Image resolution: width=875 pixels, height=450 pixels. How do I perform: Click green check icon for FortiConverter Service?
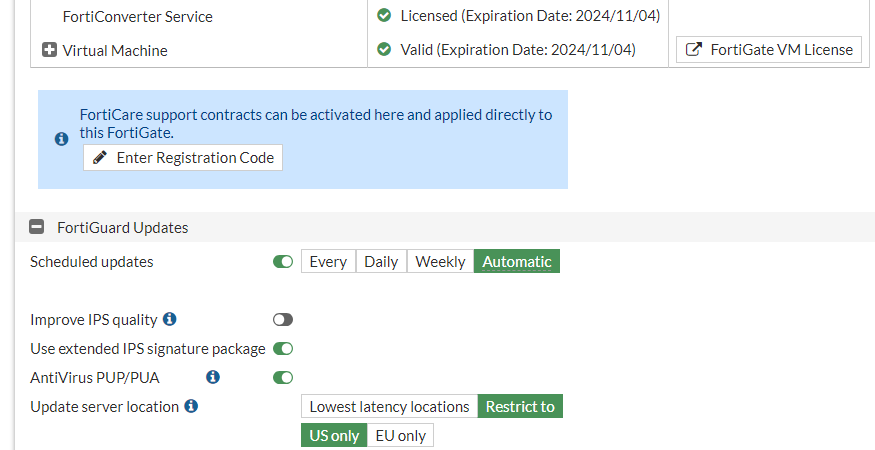pyautogui.click(x=384, y=16)
